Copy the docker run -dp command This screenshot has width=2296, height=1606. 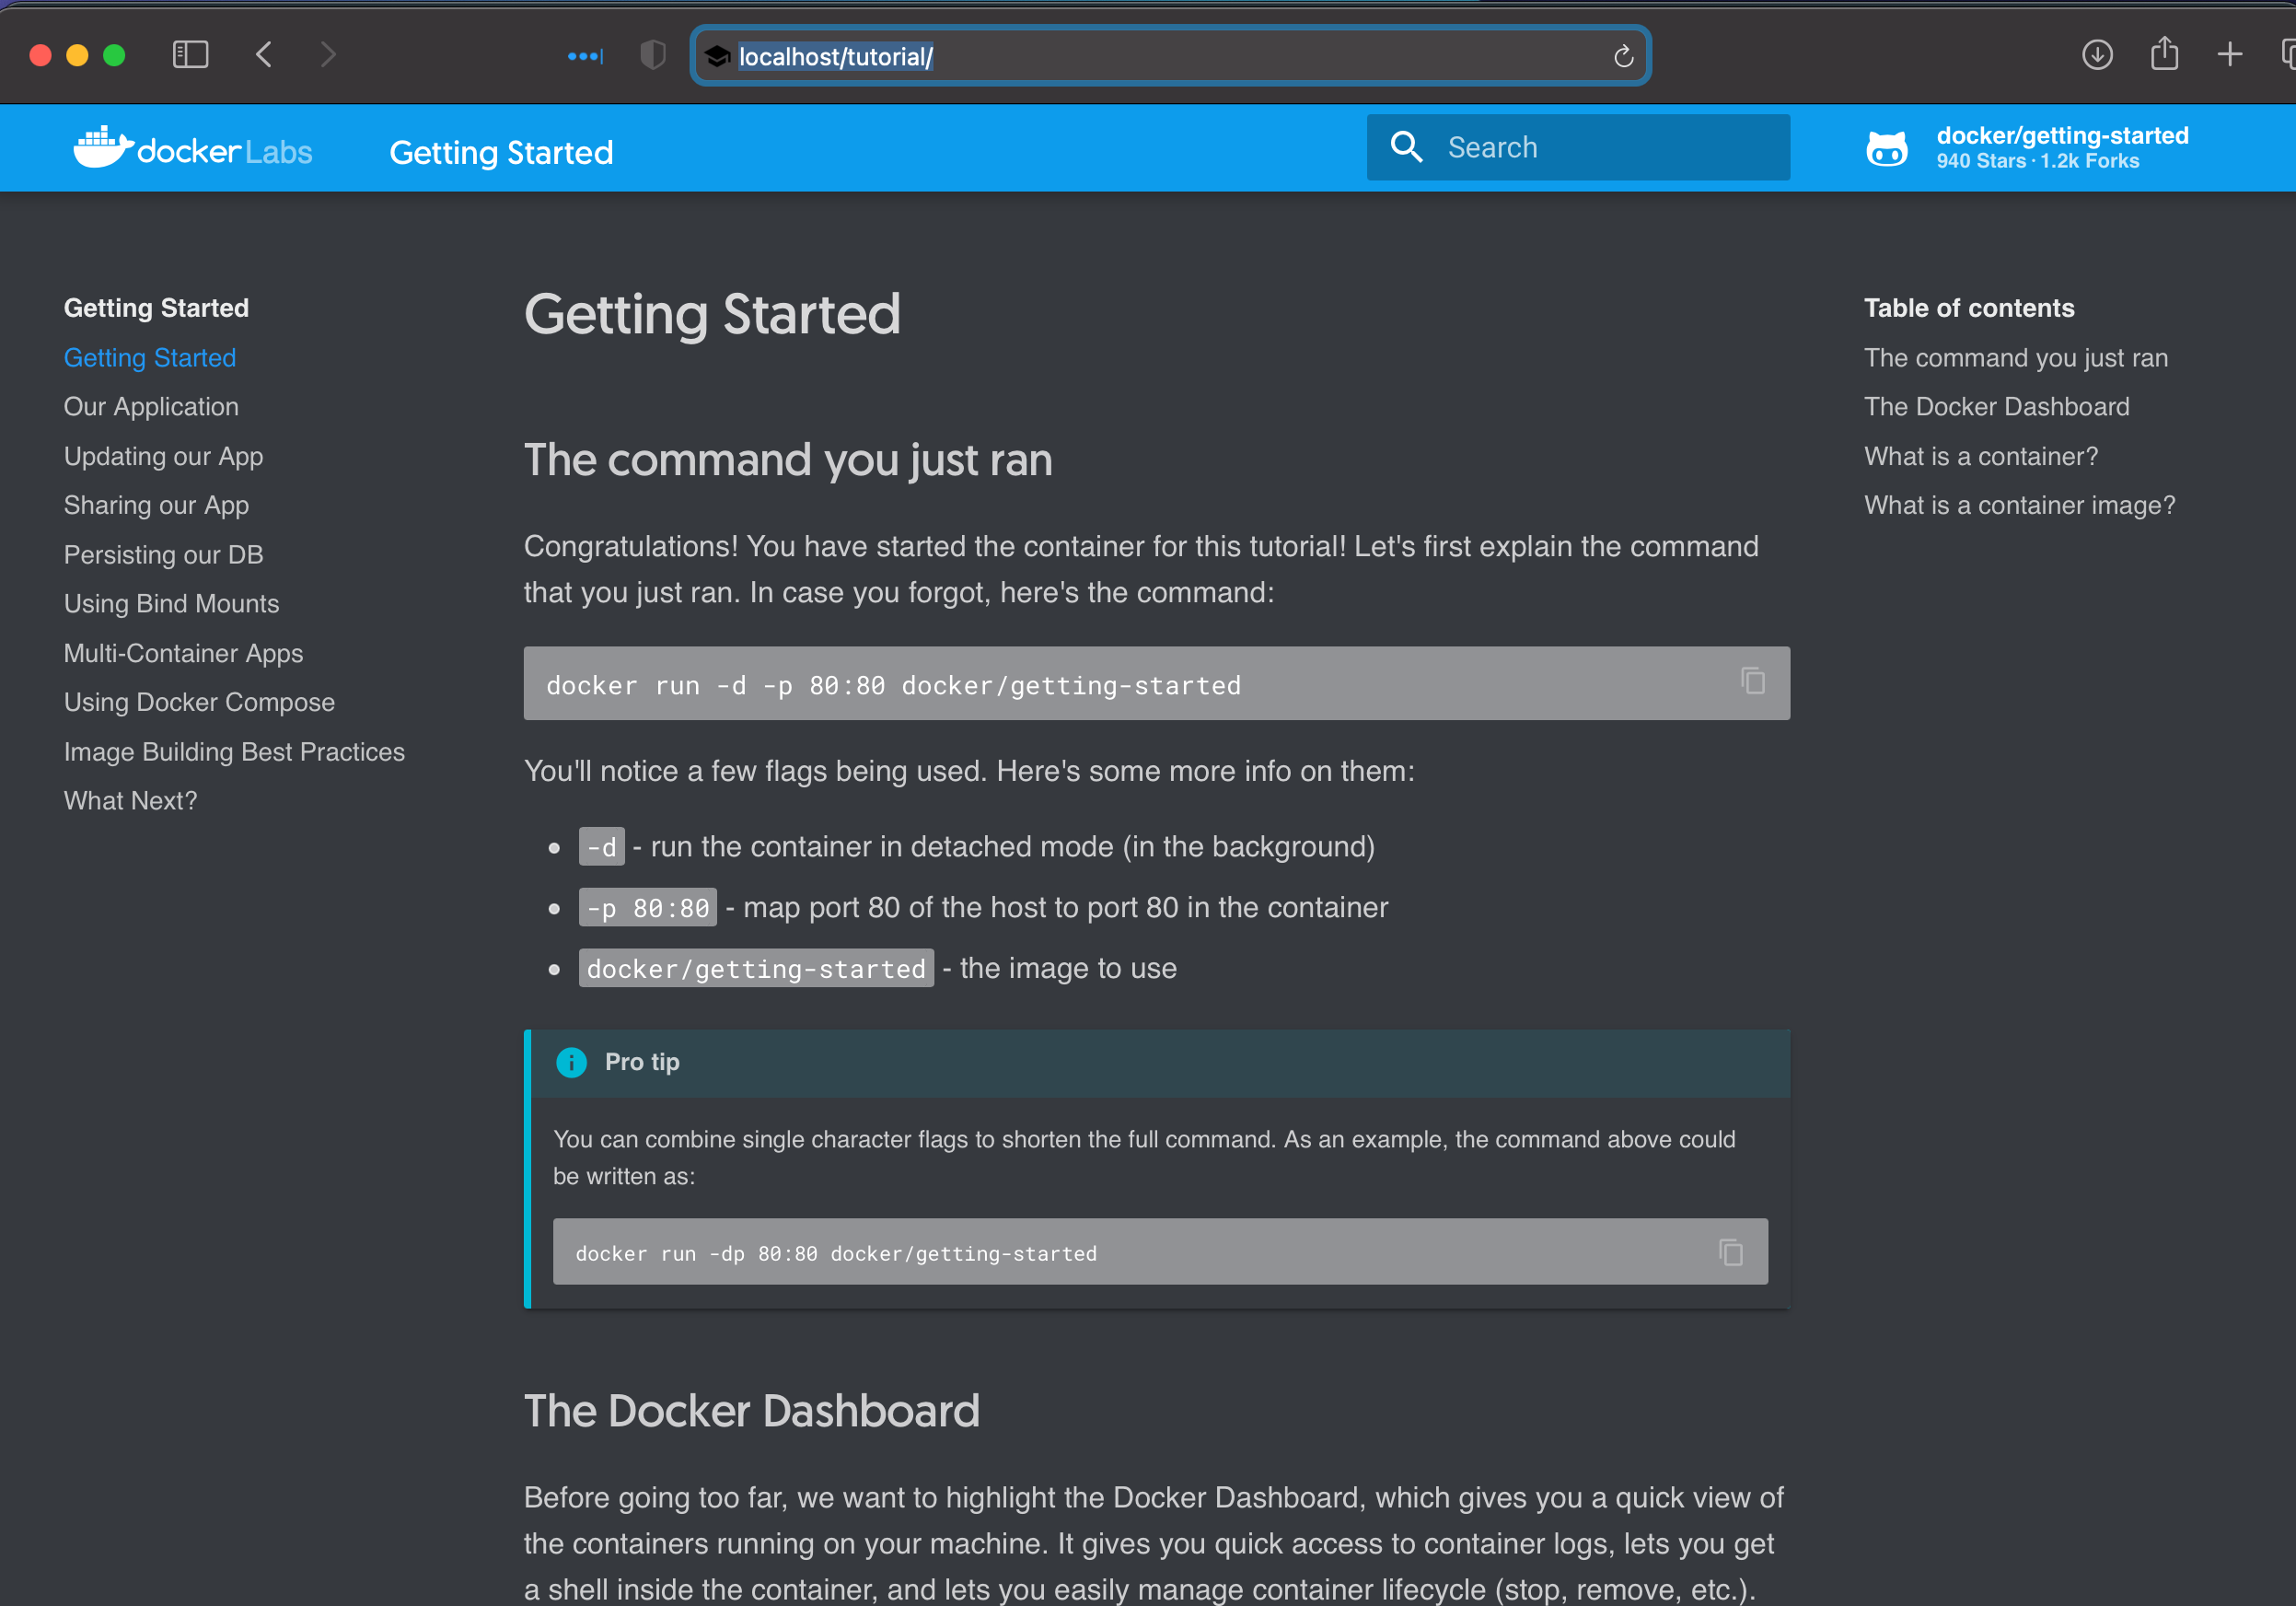(1730, 1251)
